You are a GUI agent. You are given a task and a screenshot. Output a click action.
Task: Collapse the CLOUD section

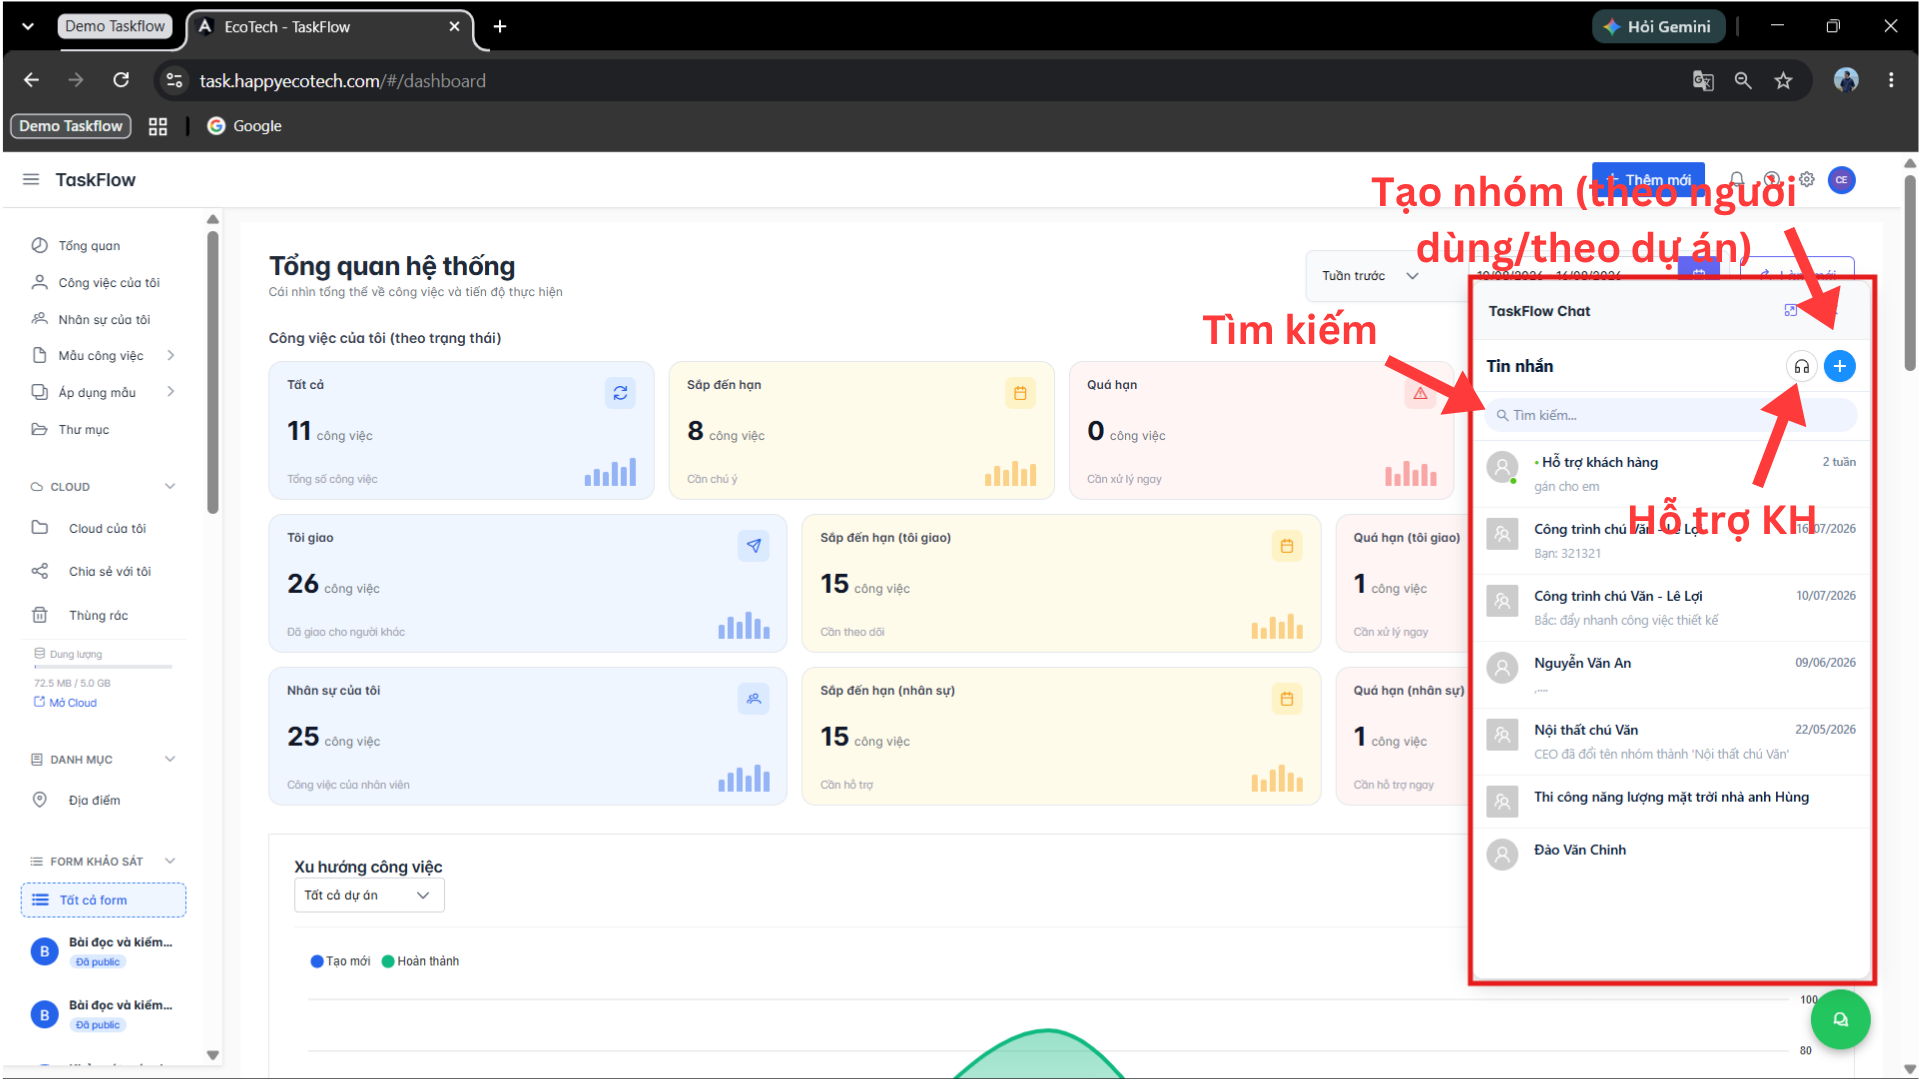pyautogui.click(x=170, y=487)
